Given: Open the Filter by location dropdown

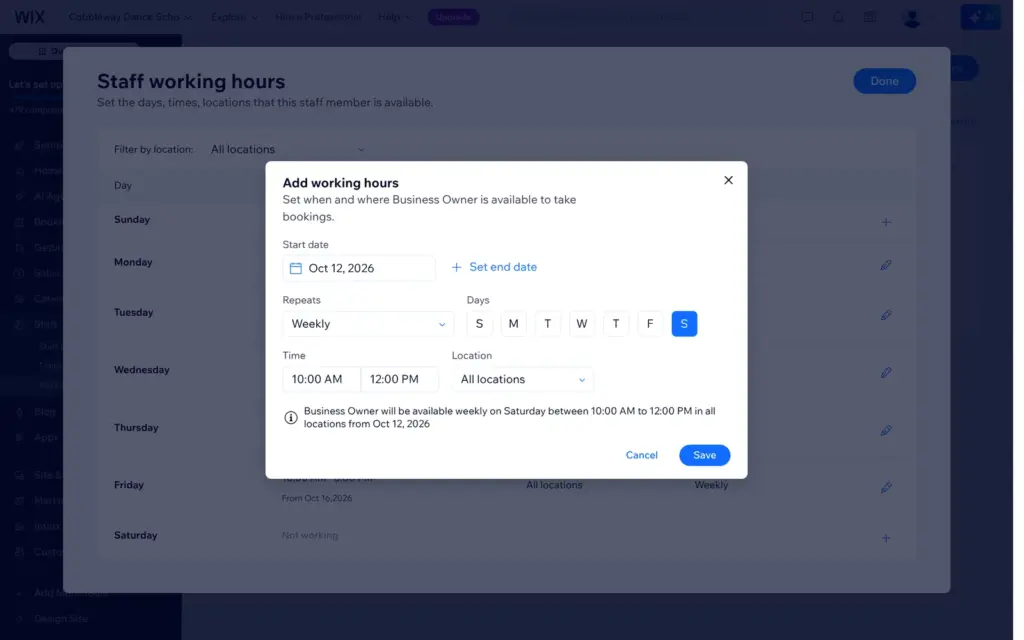Looking at the screenshot, I should pos(287,150).
